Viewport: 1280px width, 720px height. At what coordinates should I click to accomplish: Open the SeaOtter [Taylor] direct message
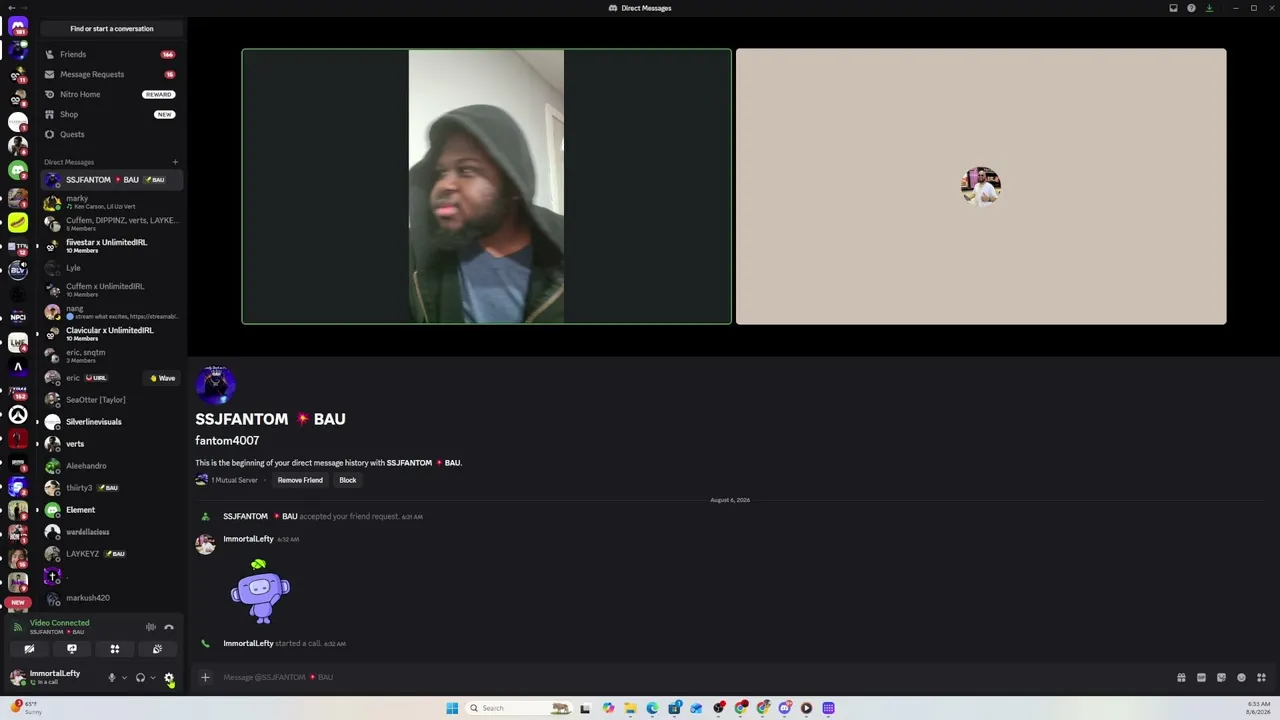tap(111, 400)
